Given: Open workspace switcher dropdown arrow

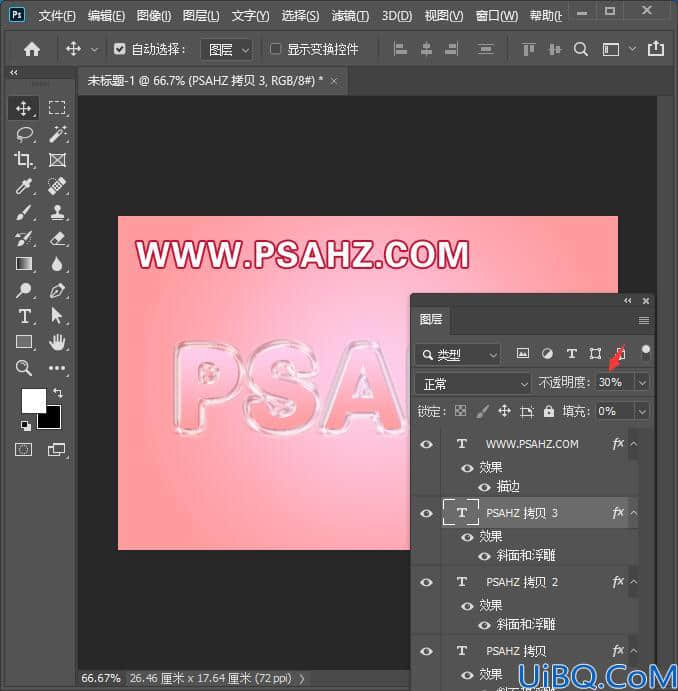Looking at the screenshot, I should pos(633,48).
